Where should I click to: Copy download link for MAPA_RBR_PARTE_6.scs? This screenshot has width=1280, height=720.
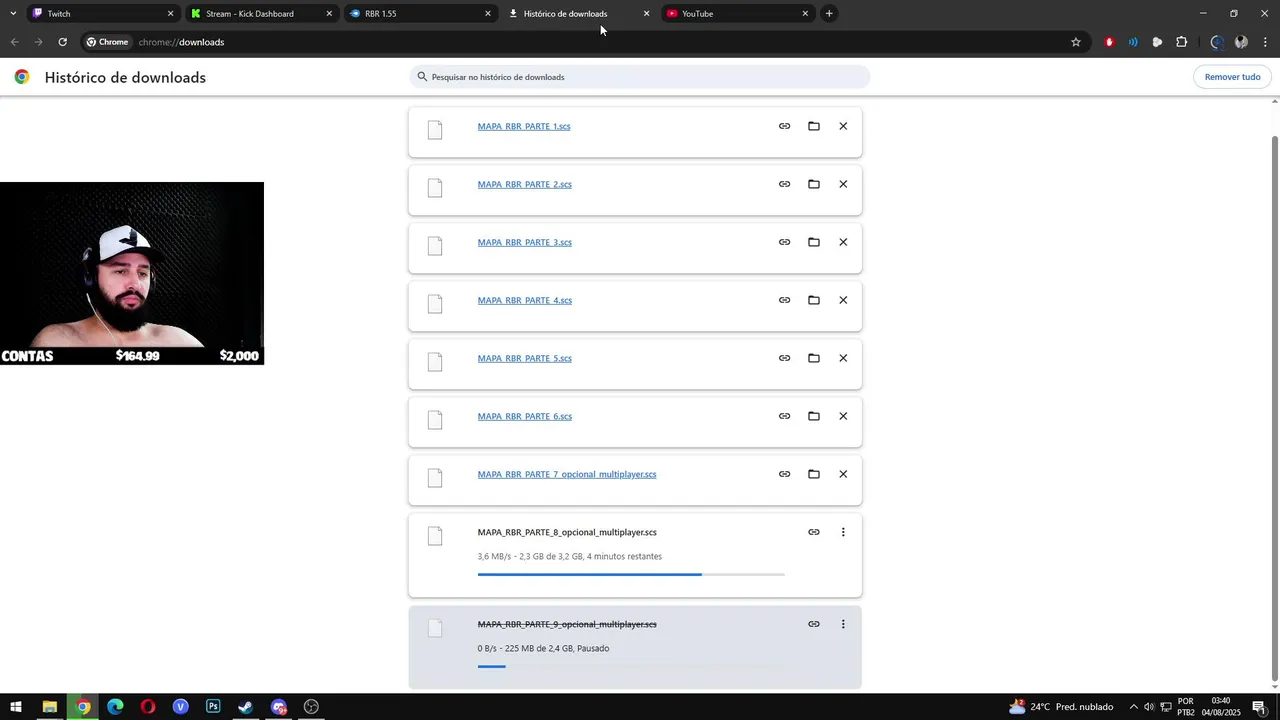[784, 416]
